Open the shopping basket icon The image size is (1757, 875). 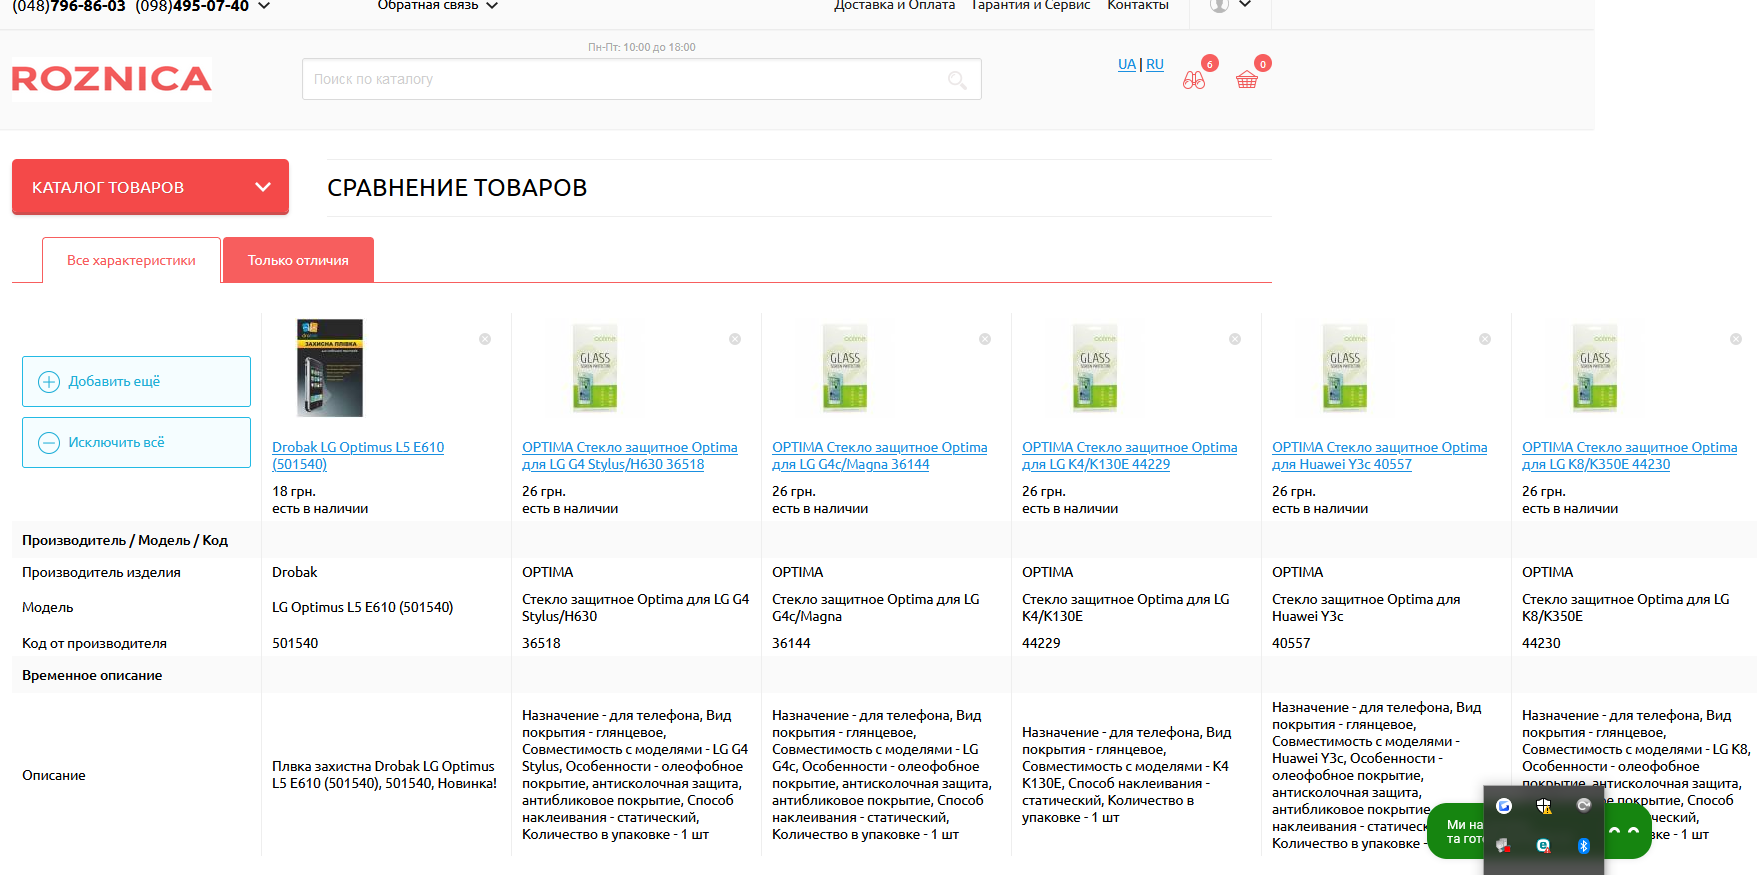1247,80
